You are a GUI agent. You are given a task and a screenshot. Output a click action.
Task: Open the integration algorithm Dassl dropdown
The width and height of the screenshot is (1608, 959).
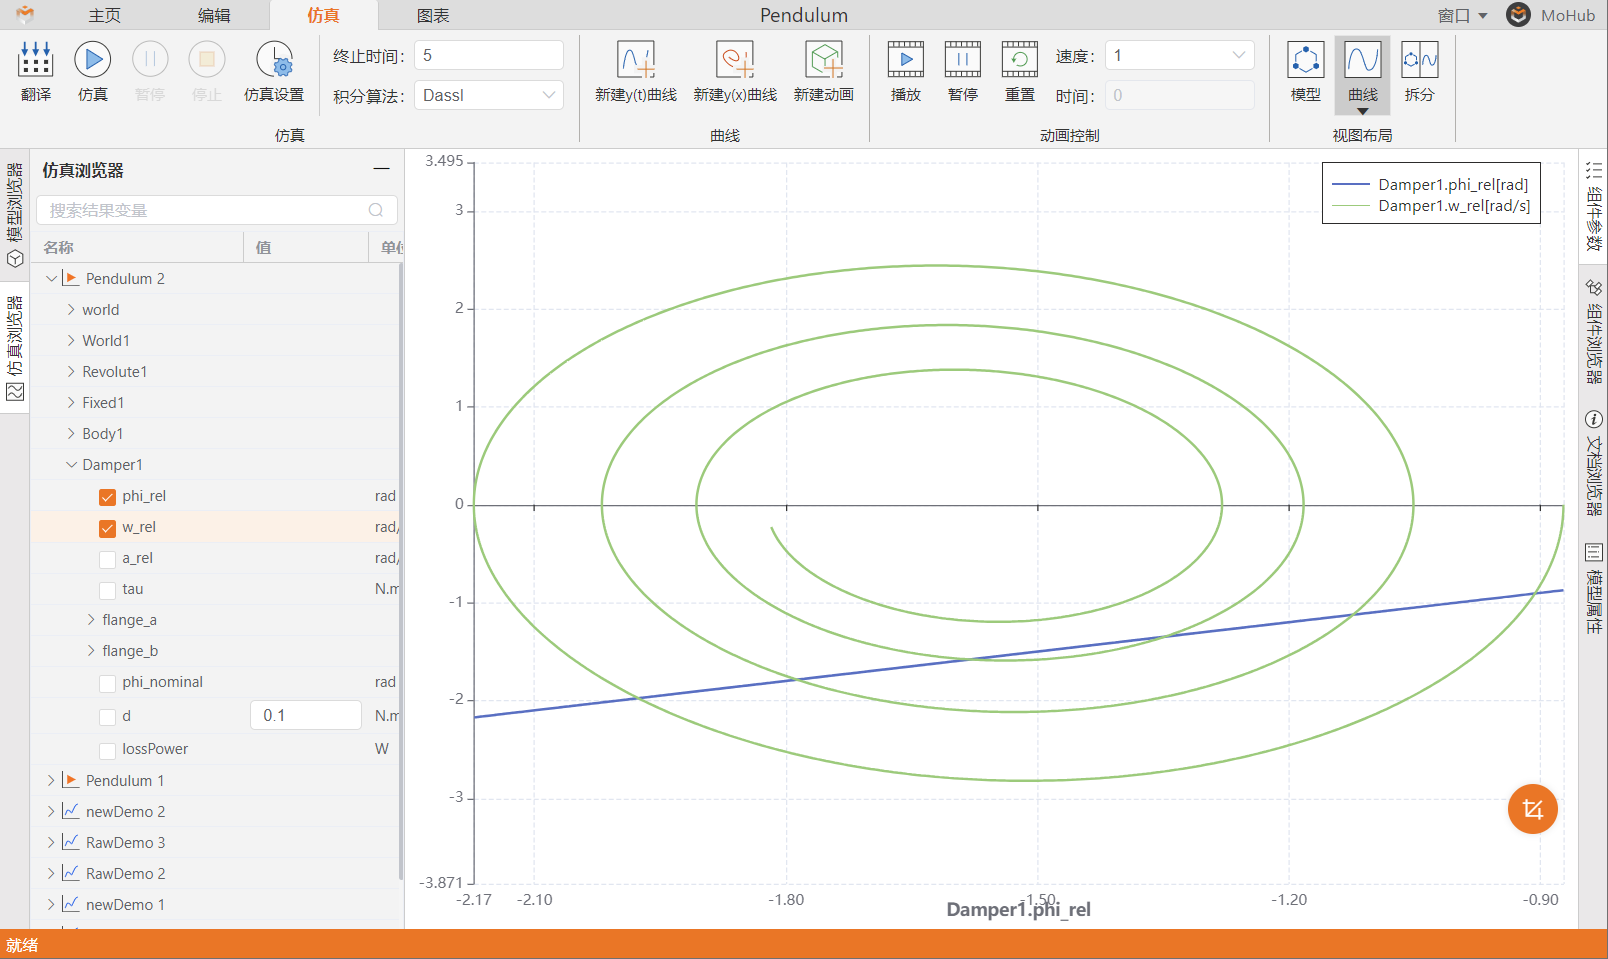[x=489, y=95]
